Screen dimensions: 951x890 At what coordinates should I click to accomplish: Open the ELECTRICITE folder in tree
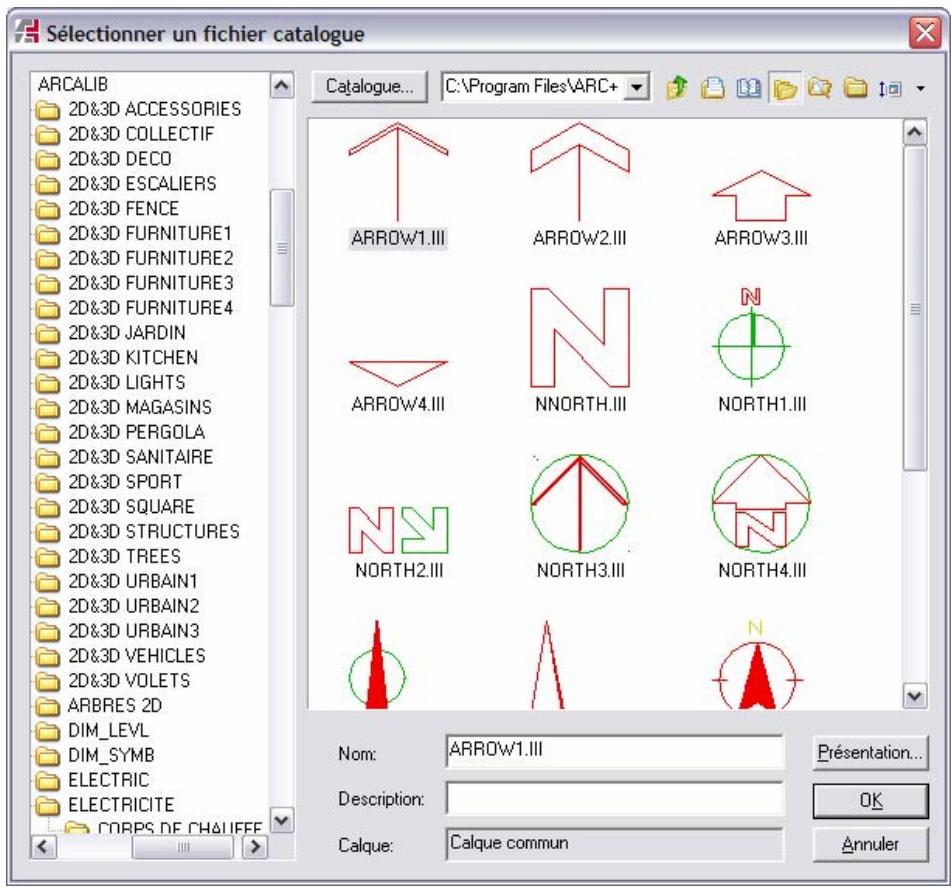[122, 803]
